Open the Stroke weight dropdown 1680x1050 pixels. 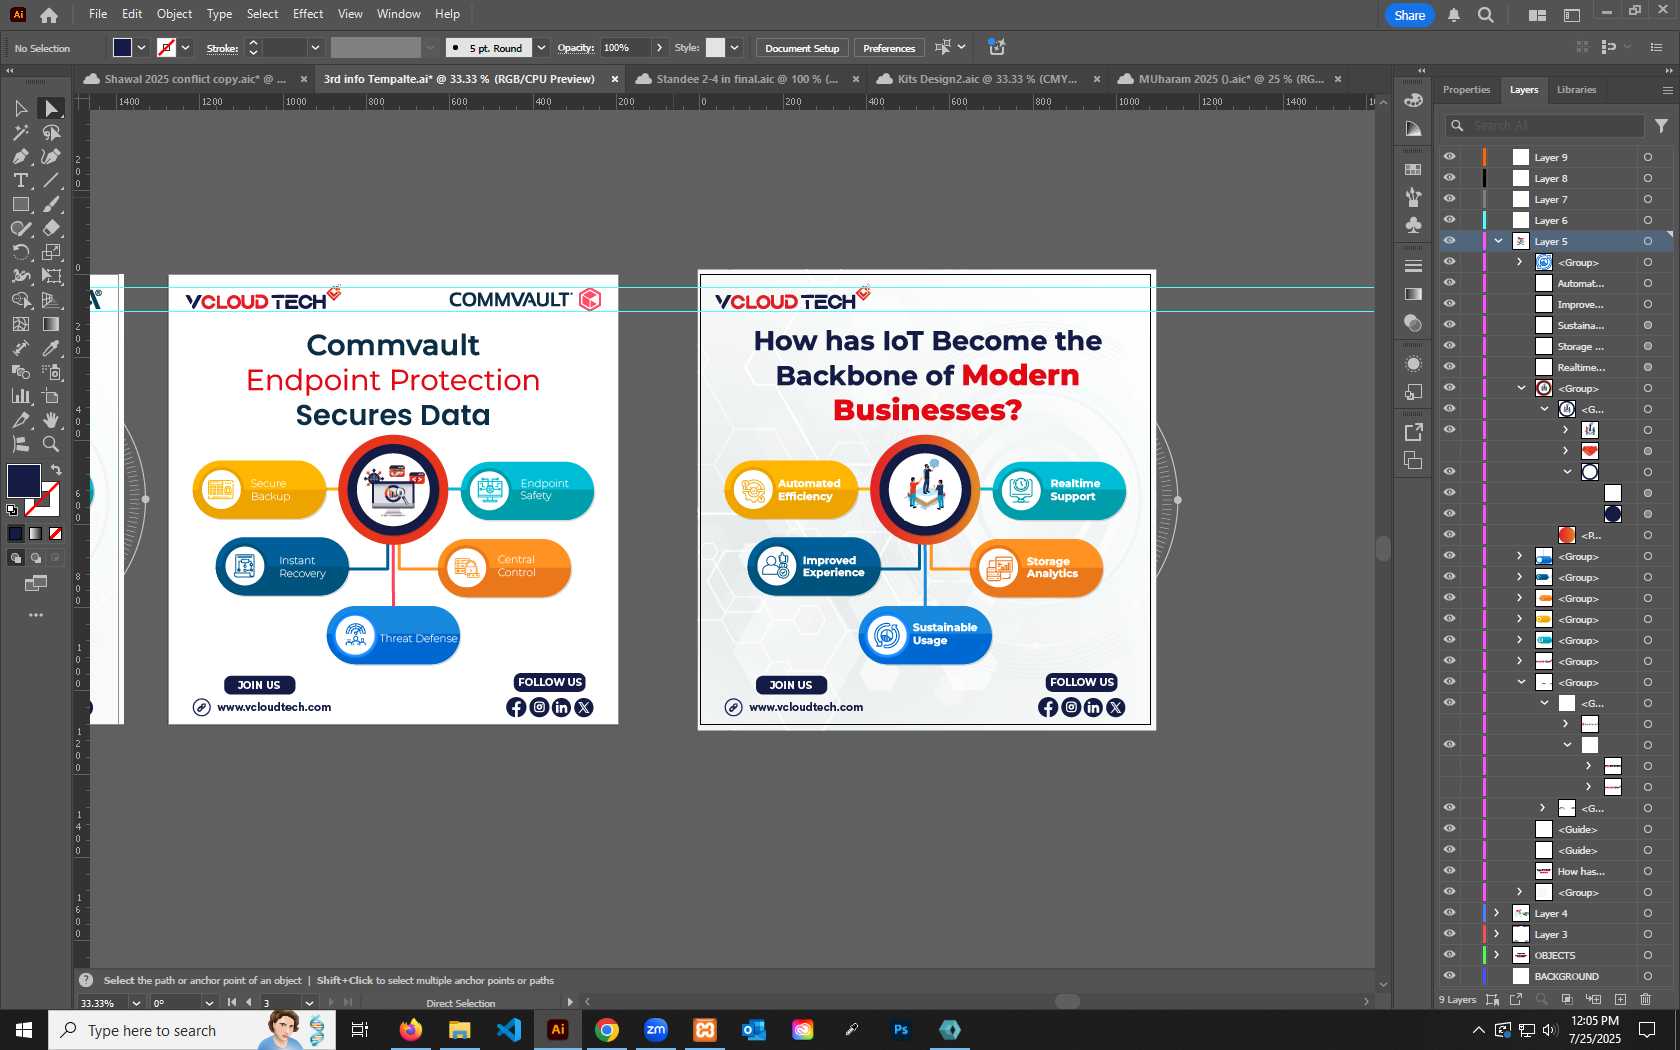(315, 48)
